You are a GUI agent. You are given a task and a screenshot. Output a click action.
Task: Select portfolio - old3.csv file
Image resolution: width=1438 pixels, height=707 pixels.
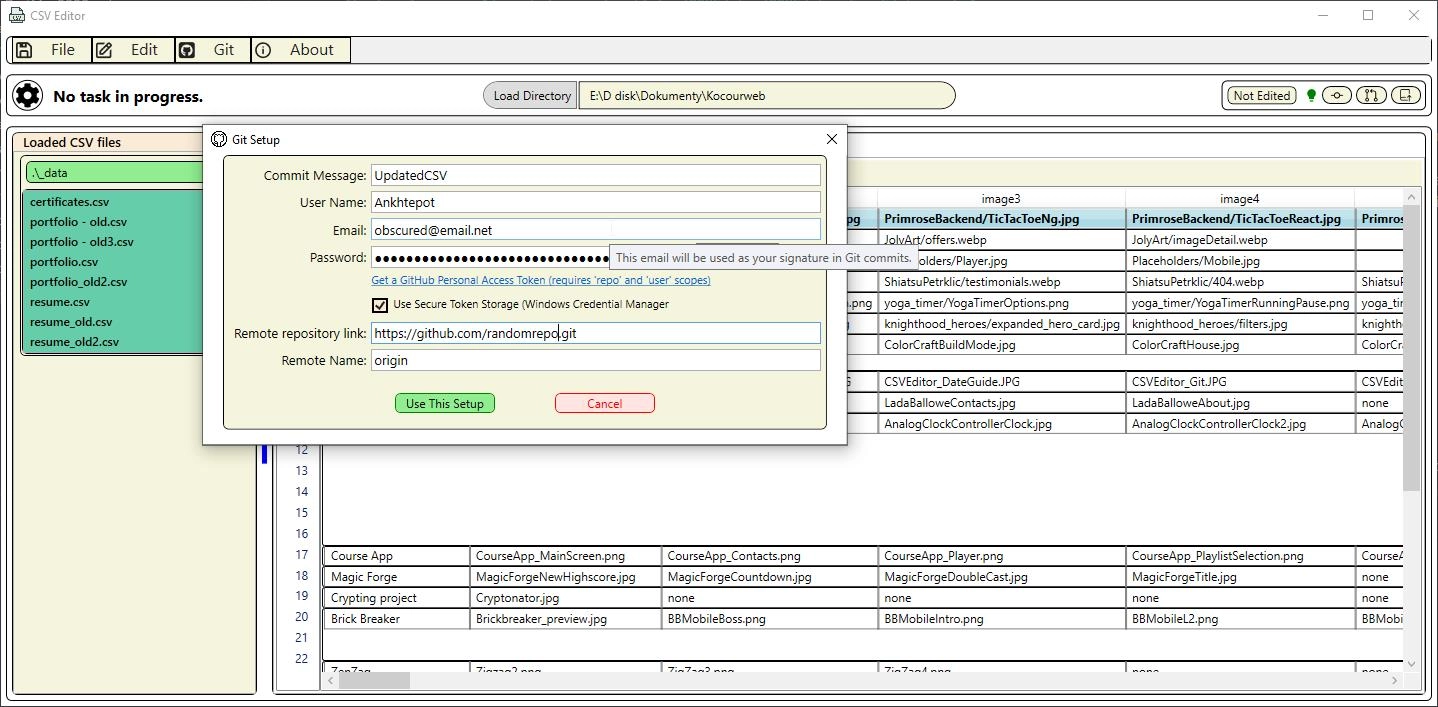pos(81,242)
